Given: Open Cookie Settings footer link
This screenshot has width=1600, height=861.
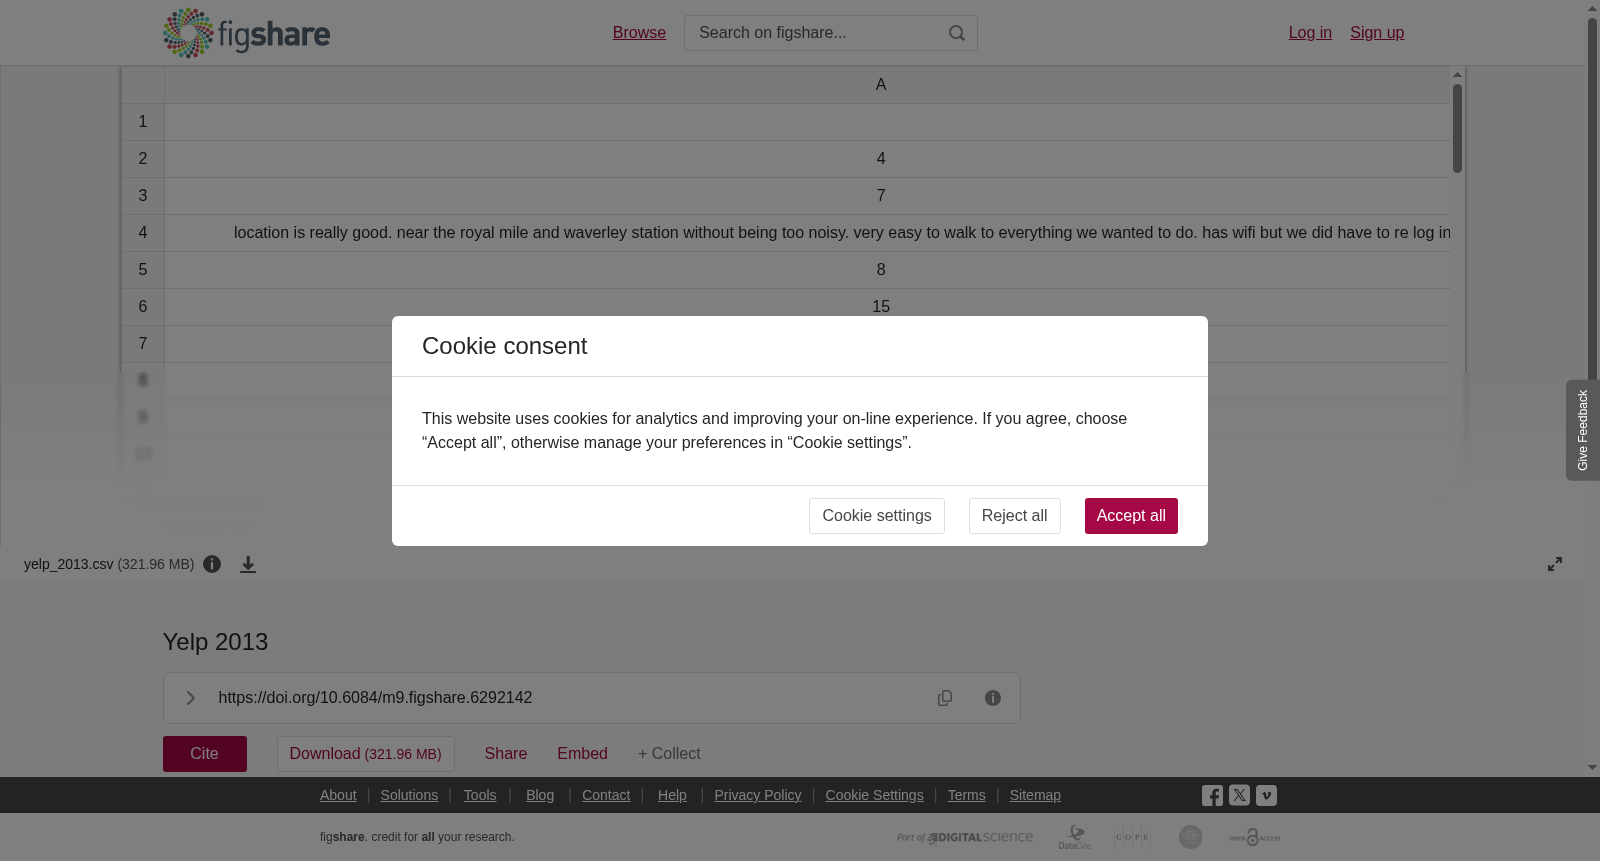Looking at the screenshot, I should (x=874, y=795).
